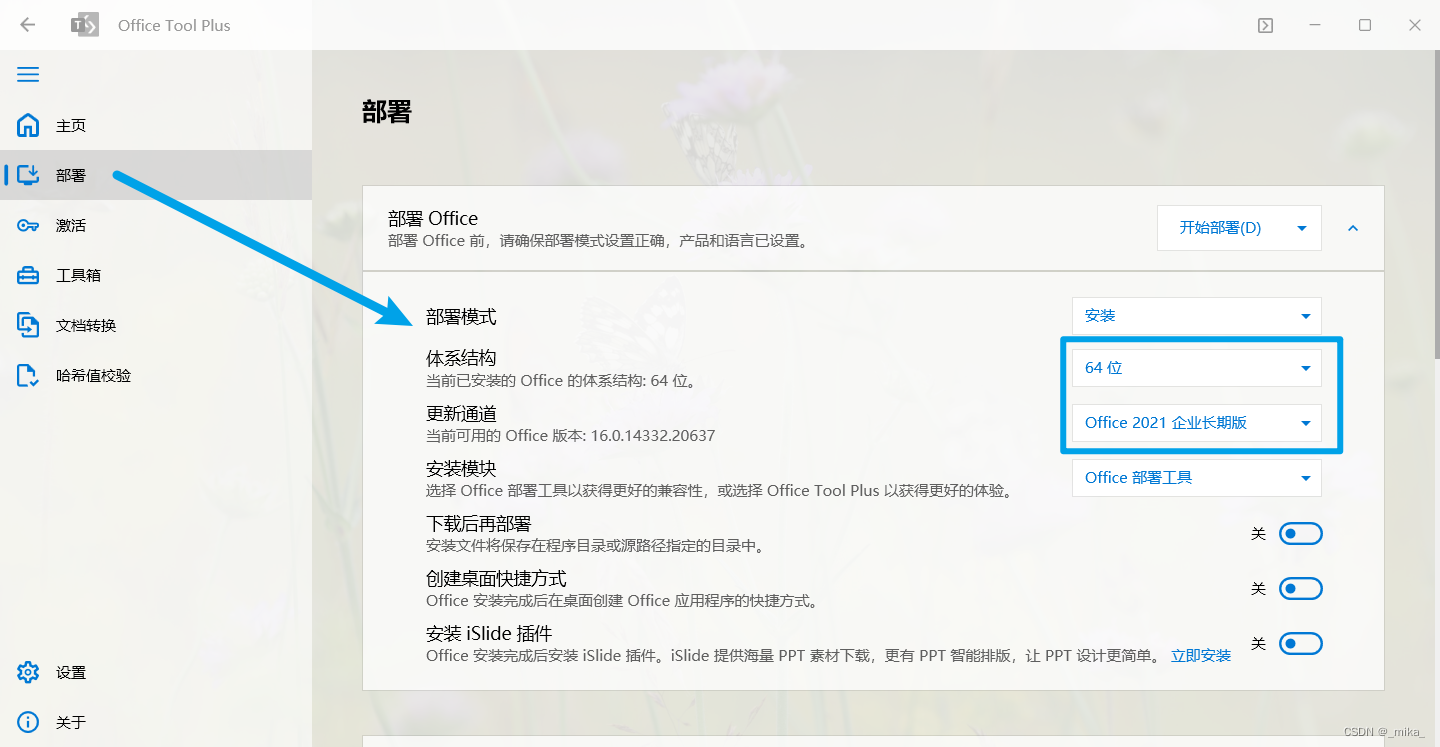1440x747 pixels.
Task: Maximize the Office Tool Plus window
Action: [x=1365, y=25]
